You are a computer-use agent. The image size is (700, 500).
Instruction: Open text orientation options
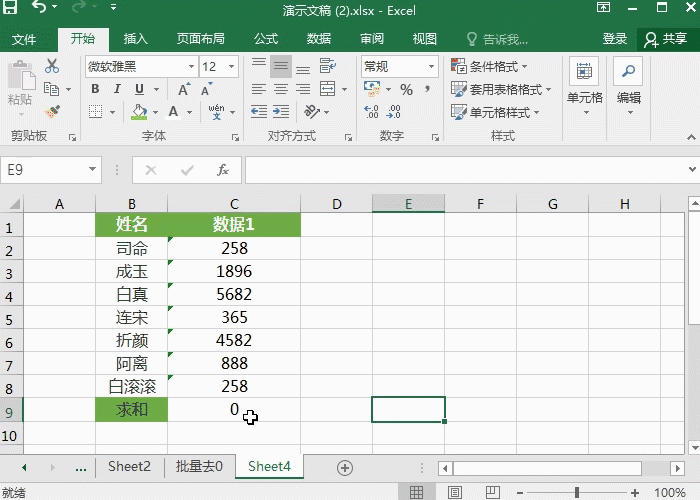coord(312,112)
